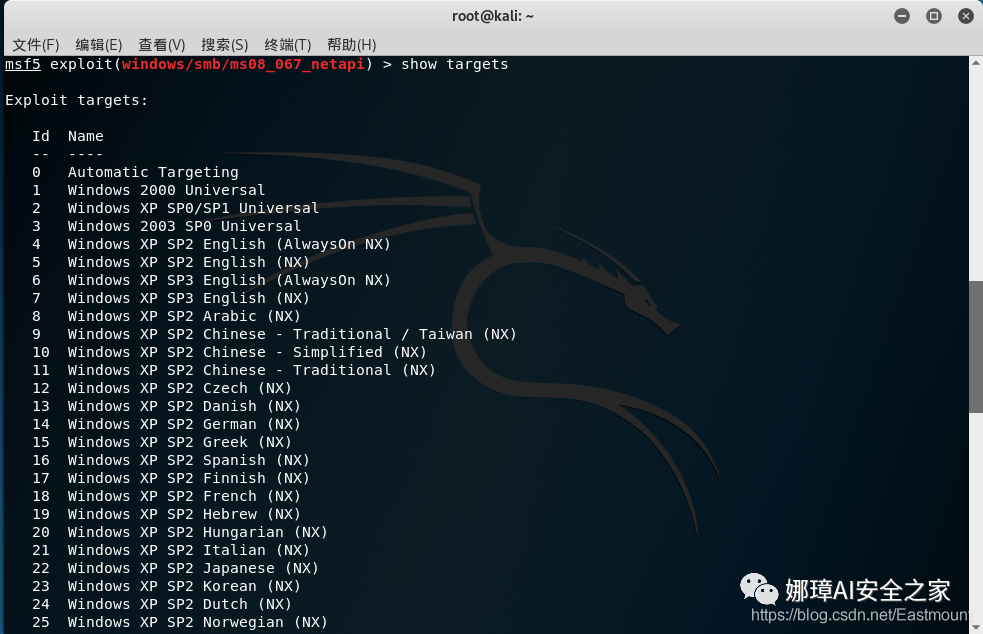Open the 编辑(E) menu
983x634 pixels.
[x=98, y=45]
